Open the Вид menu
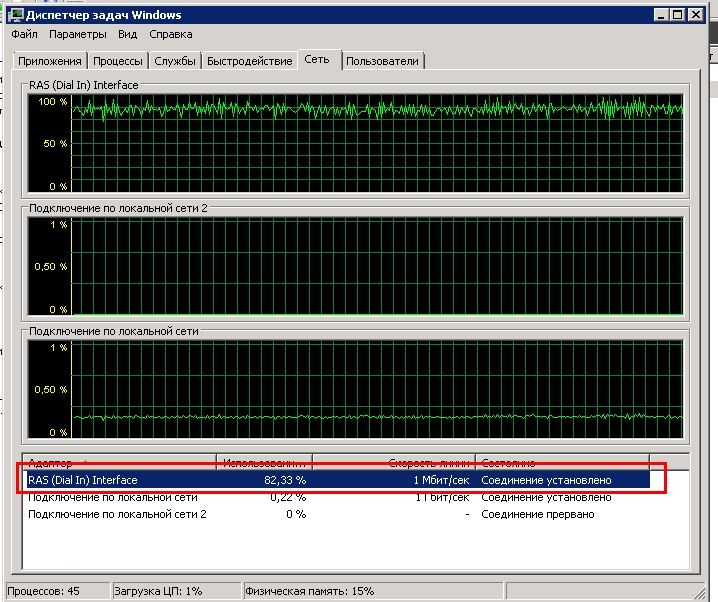This screenshot has width=718, height=602. 127,34
